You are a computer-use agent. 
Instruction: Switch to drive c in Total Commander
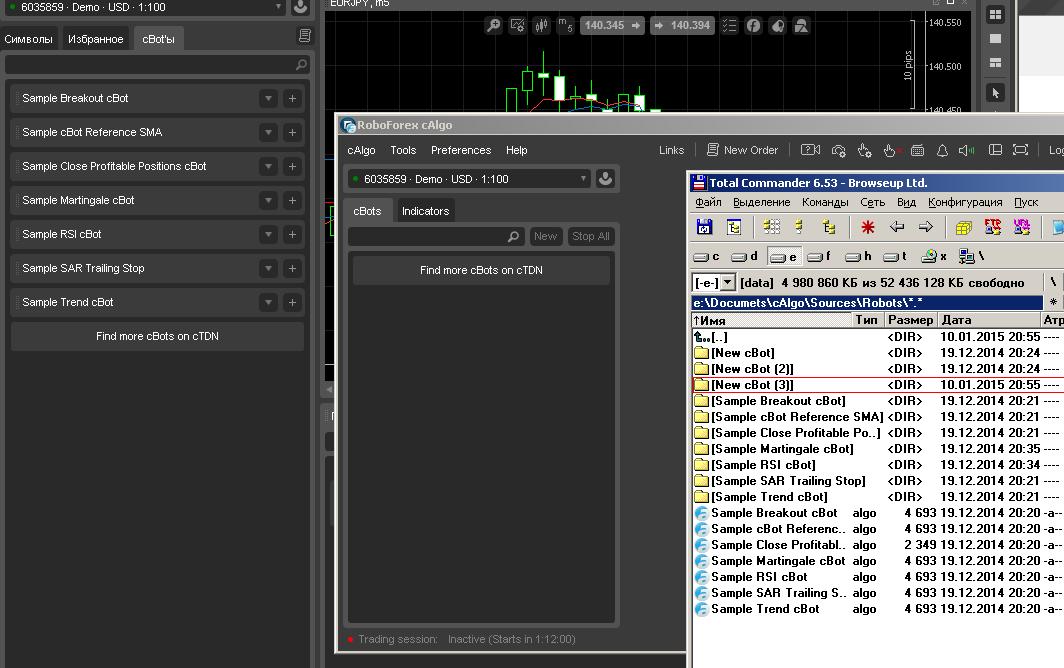(x=706, y=257)
